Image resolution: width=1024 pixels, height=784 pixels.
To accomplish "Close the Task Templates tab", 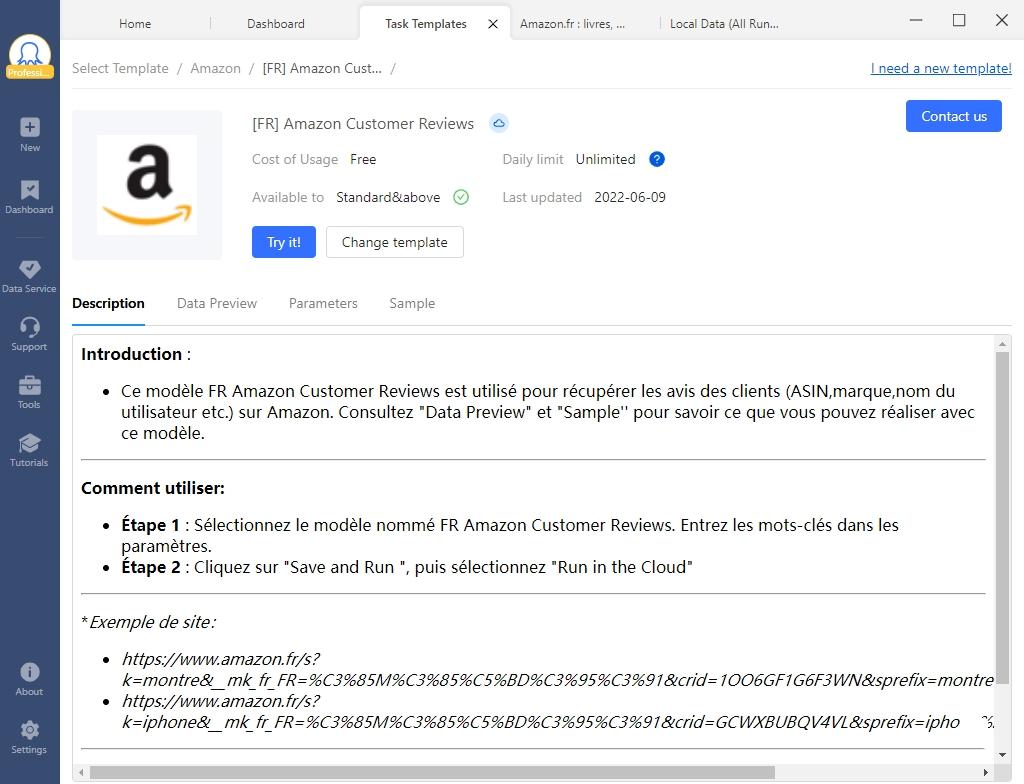I will coord(493,24).
